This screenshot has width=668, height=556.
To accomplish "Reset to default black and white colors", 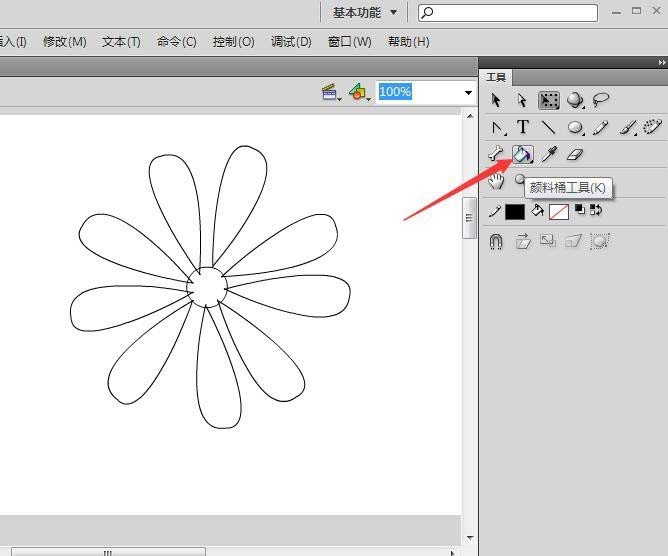I will pyautogui.click(x=580, y=210).
